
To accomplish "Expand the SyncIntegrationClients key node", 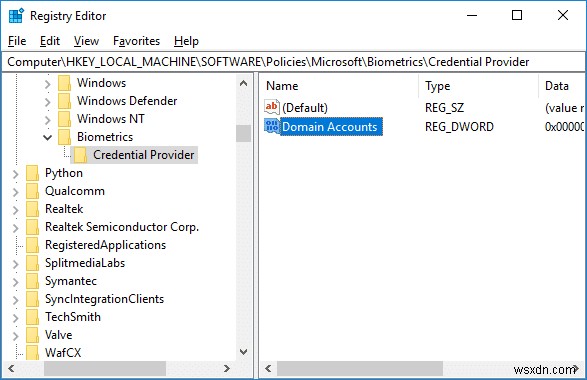I will (x=16, y=300).
